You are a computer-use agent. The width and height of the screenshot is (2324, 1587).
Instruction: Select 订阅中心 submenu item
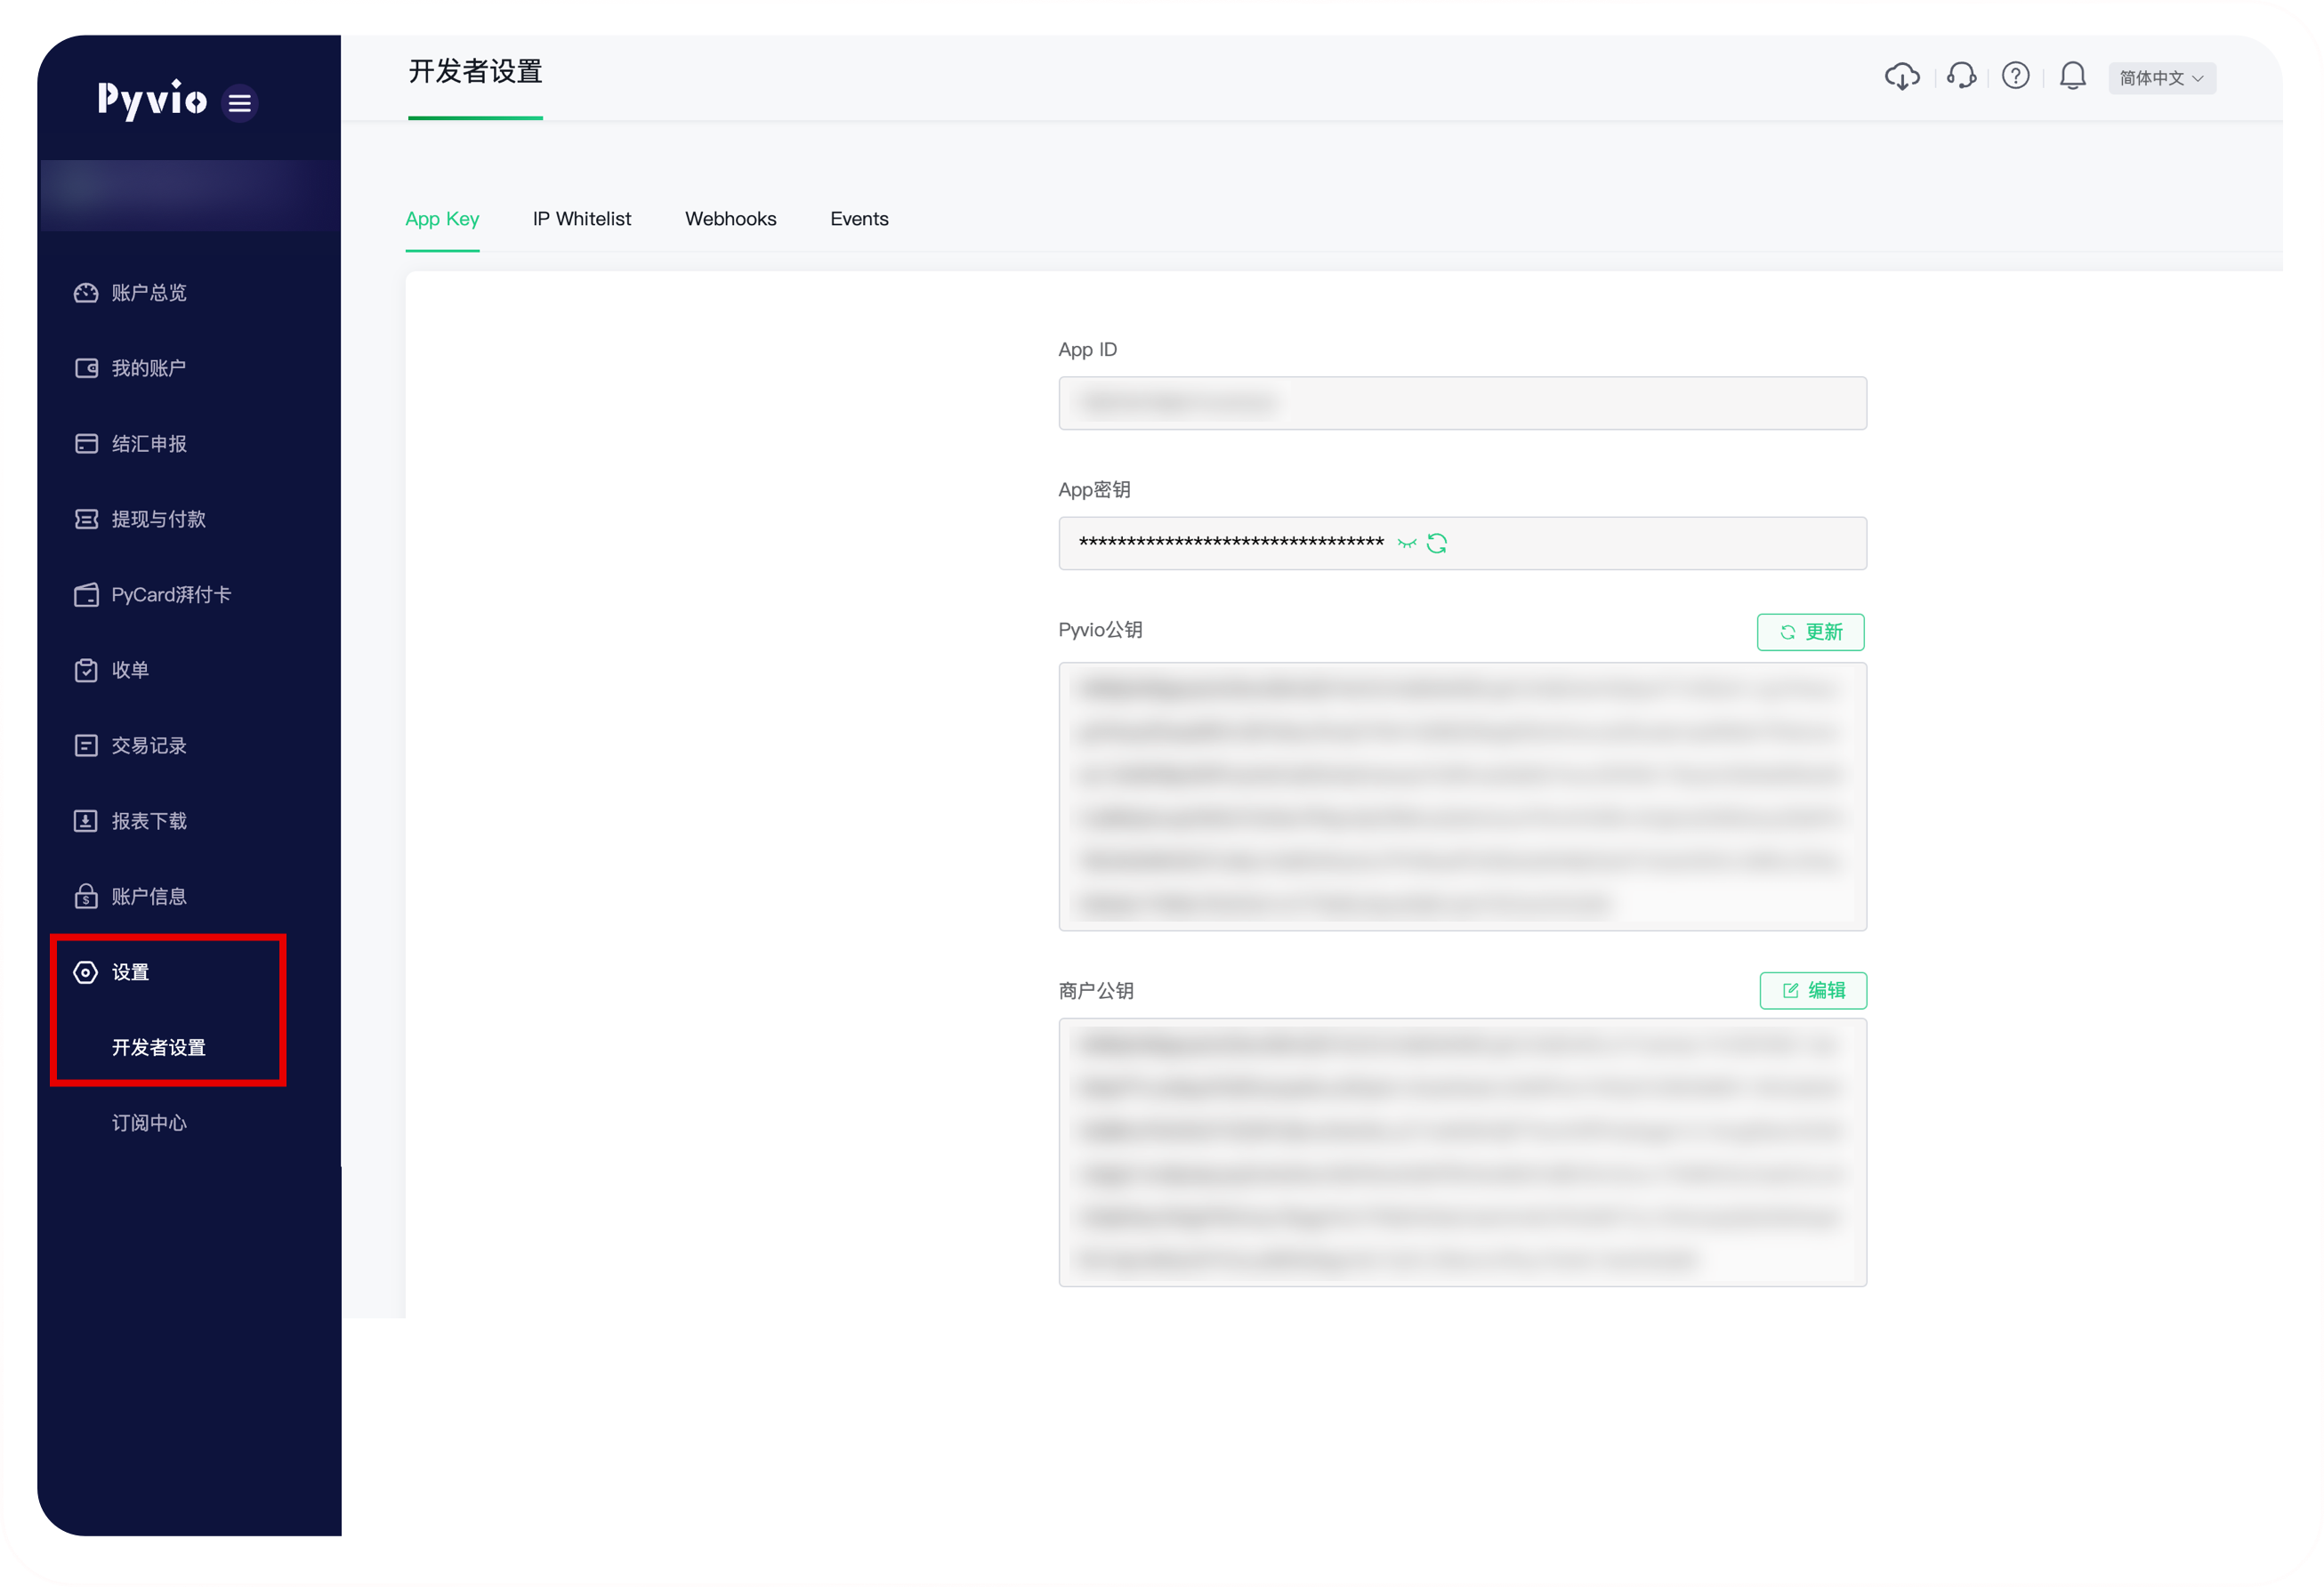[149, 1123]
